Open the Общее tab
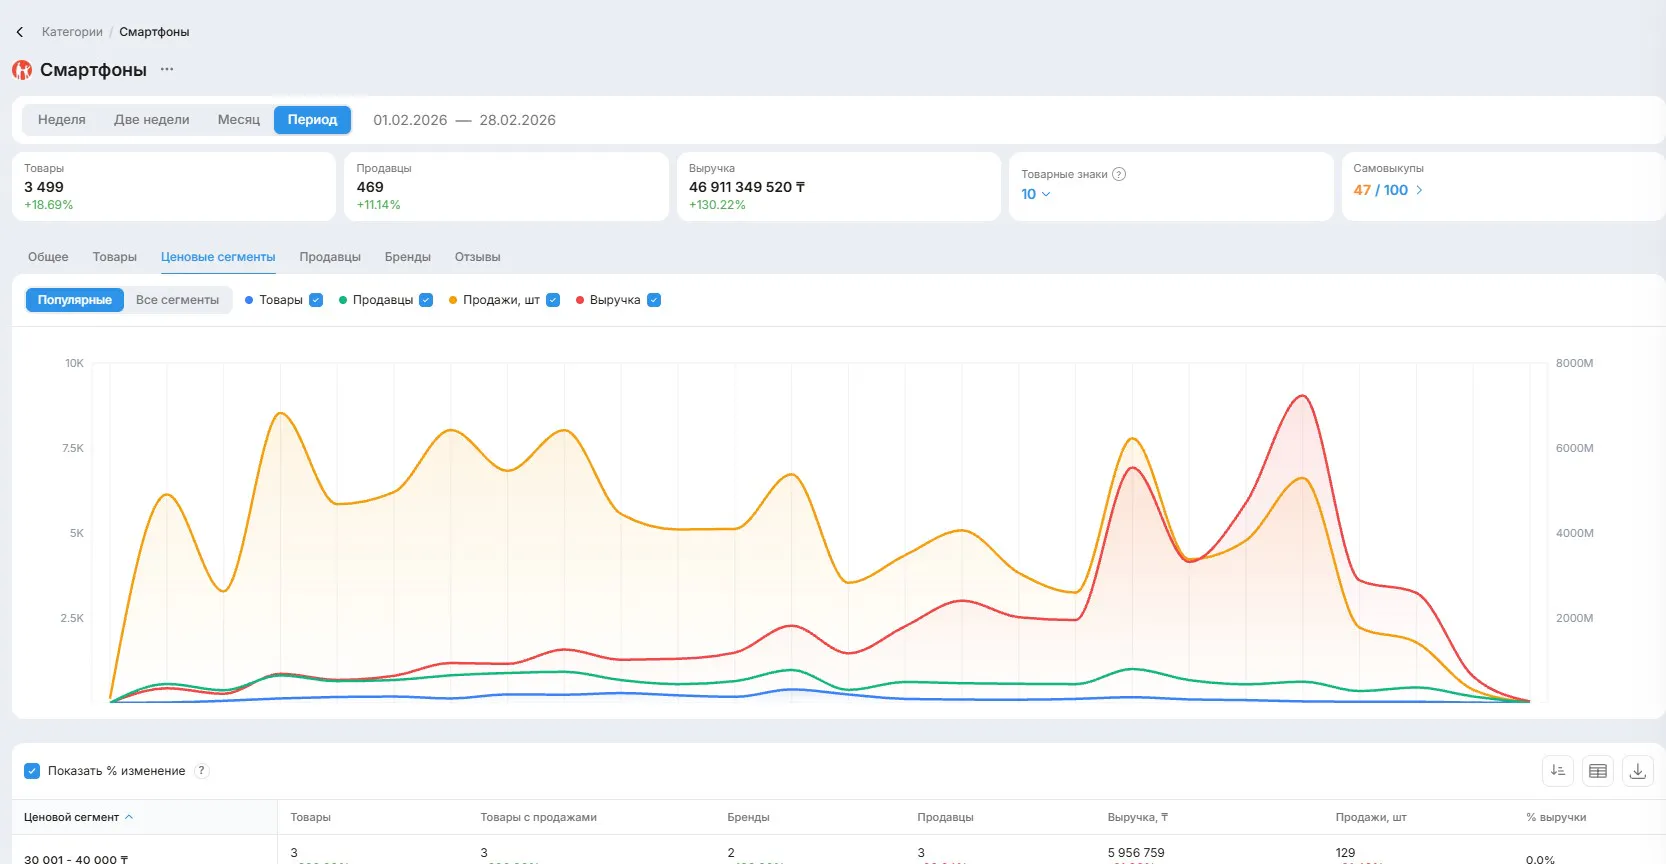Image resolution: width=1666 pixels, height=864 pixels. coord(48,257)
